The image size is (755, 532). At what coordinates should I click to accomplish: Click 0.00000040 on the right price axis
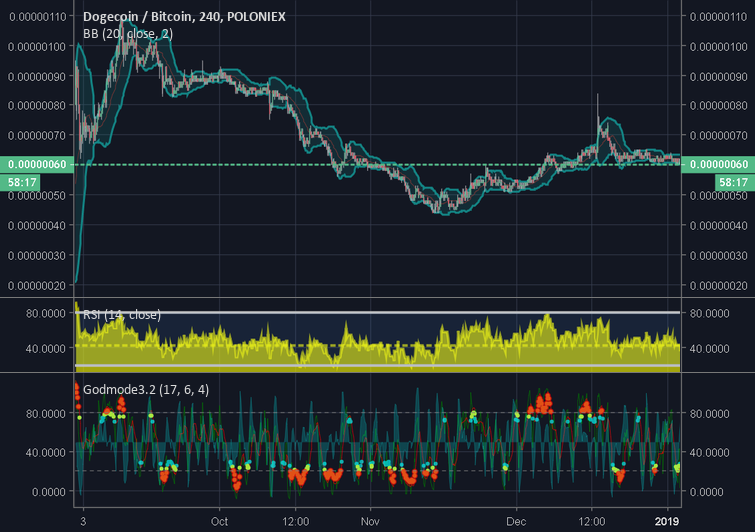tap(718, 225)
